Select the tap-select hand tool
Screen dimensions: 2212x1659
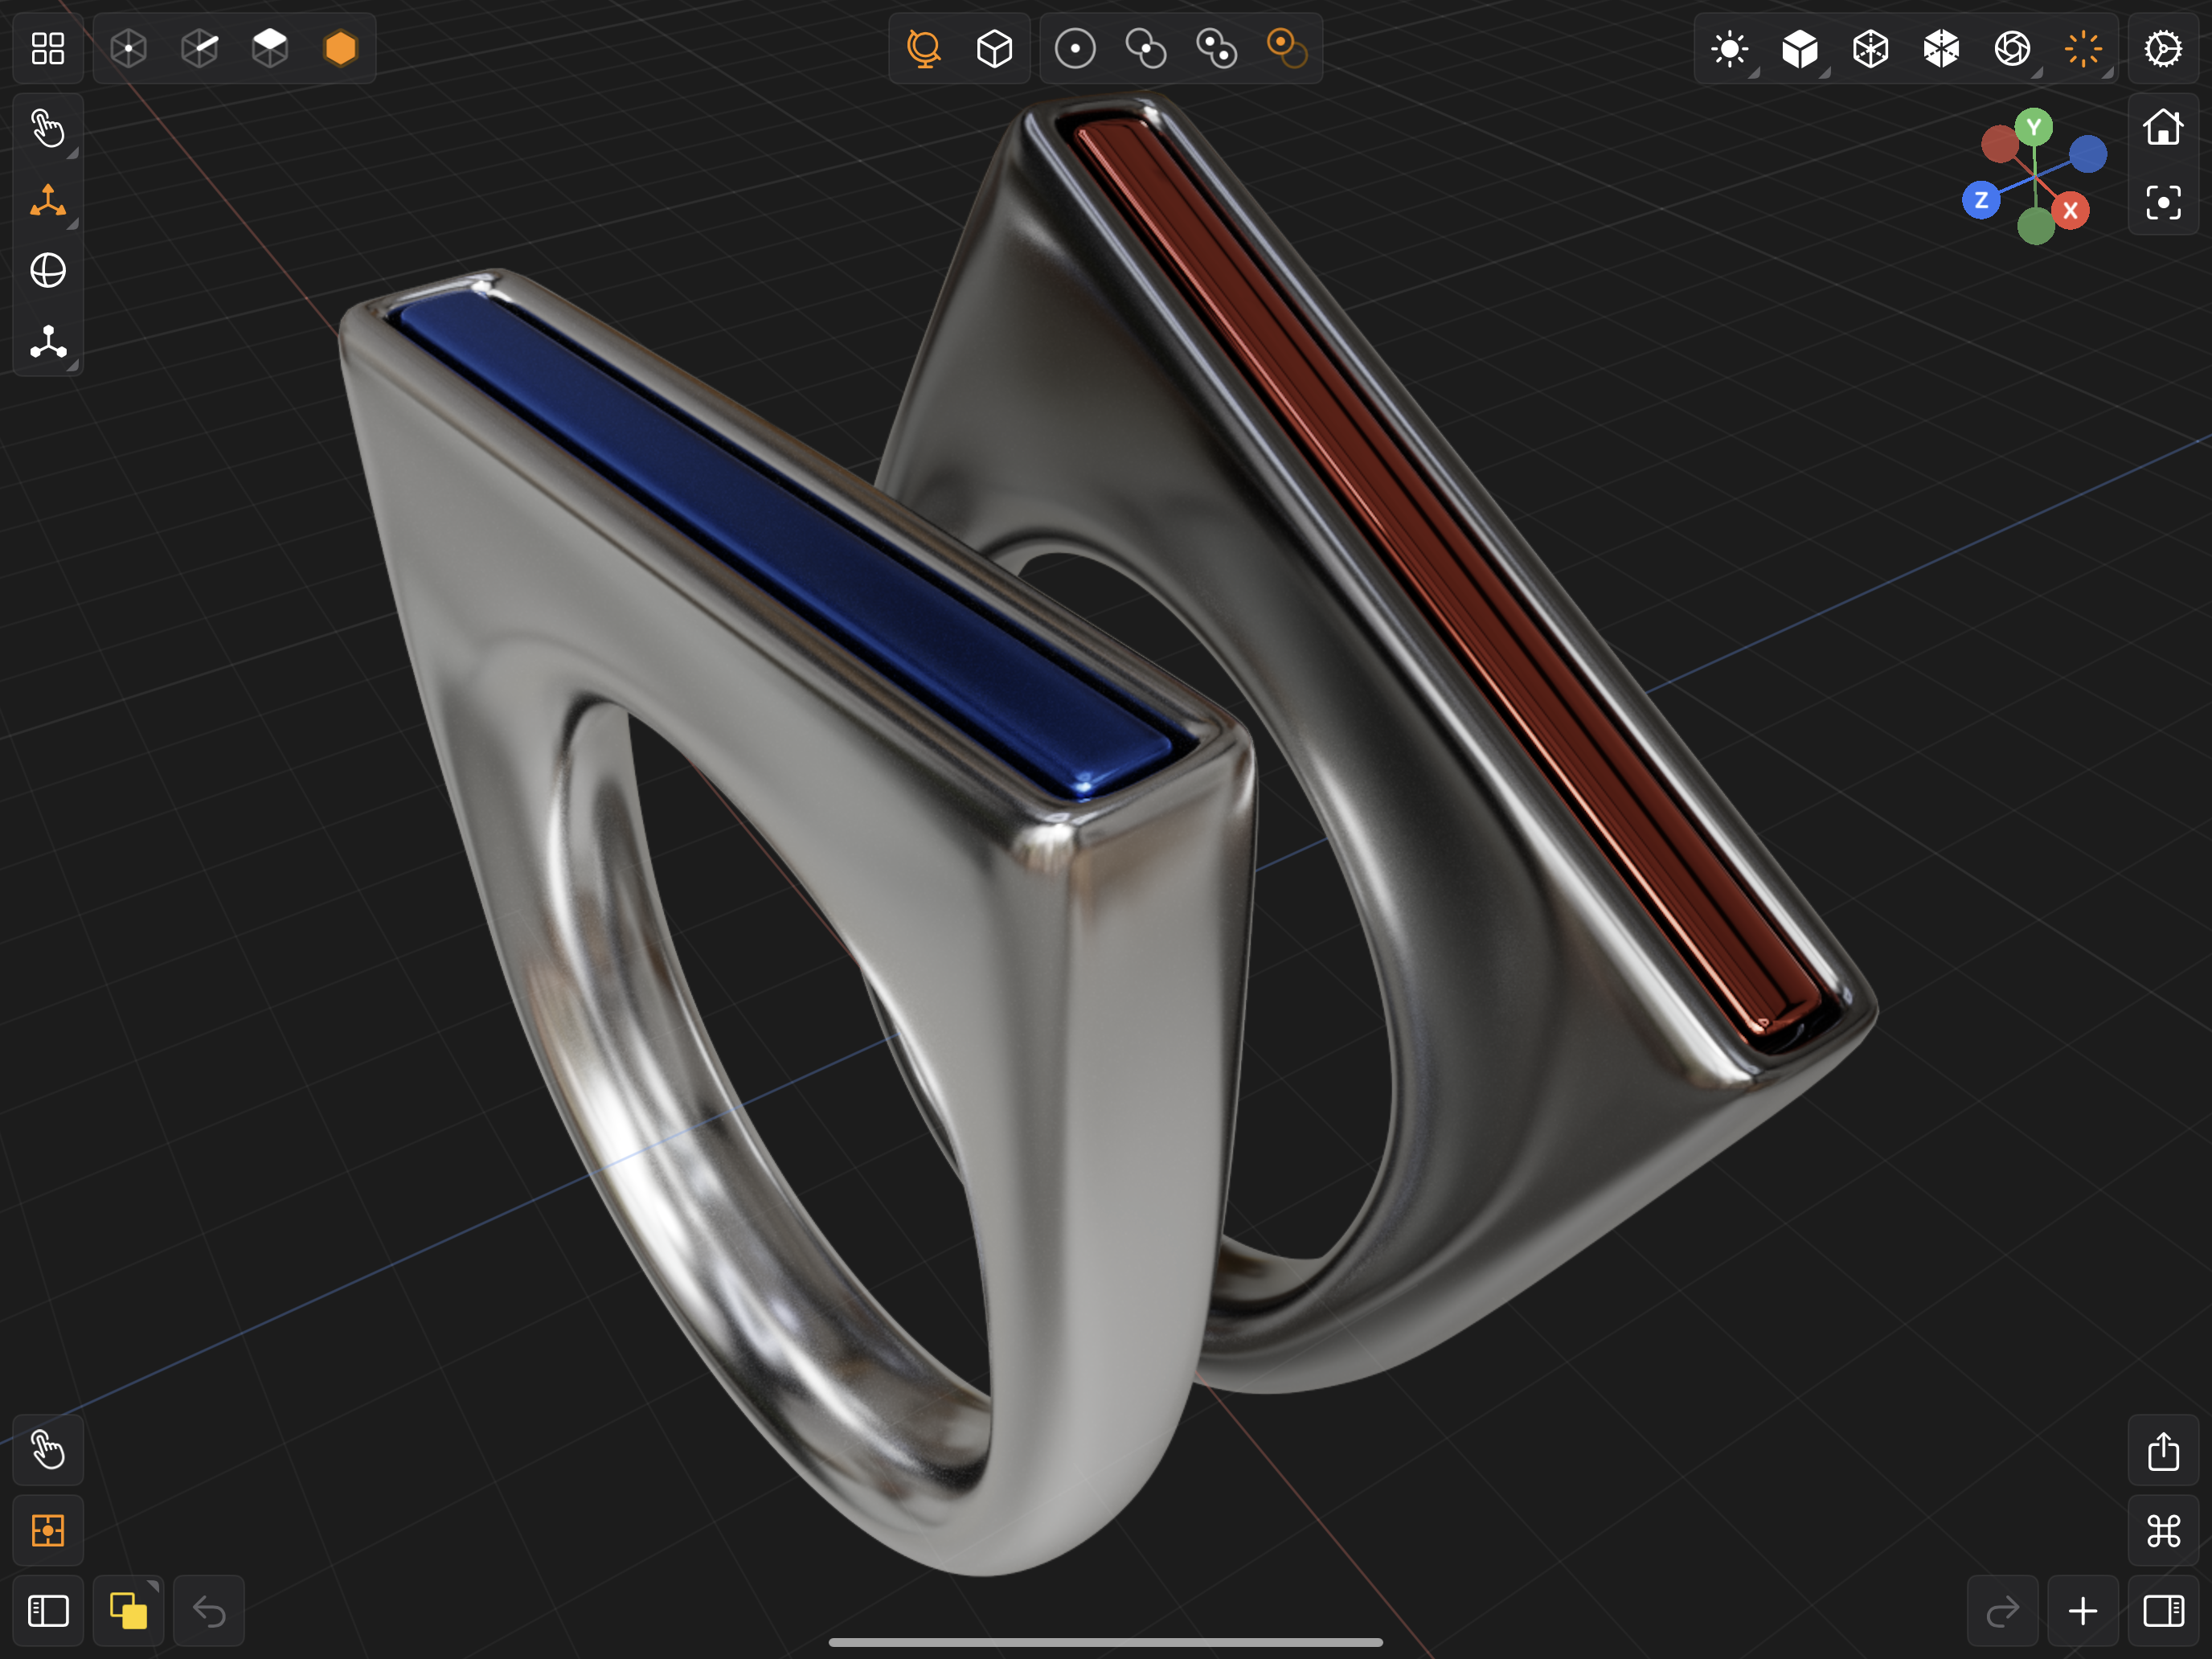(48, 129)
